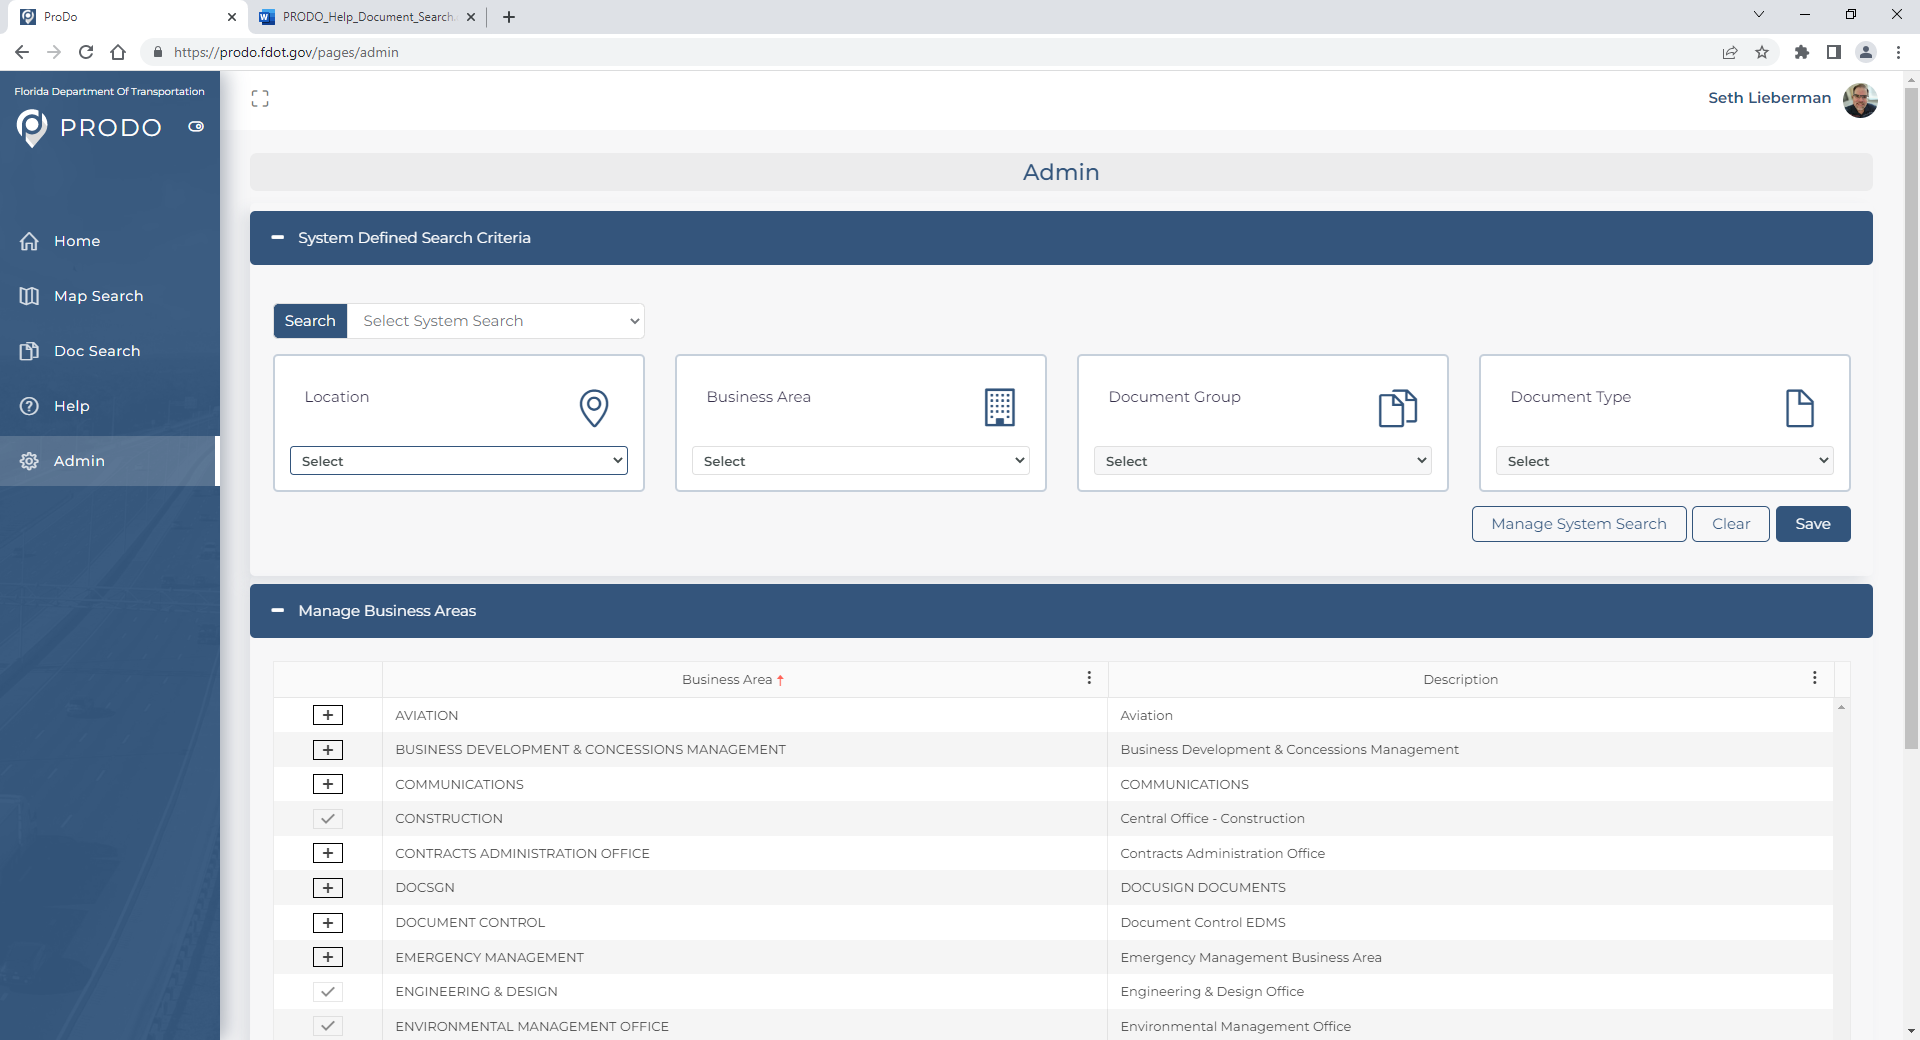Collapse the Manage Business Areas panel
Viewport: 1920px width, 1040px height.
[278, 611]
